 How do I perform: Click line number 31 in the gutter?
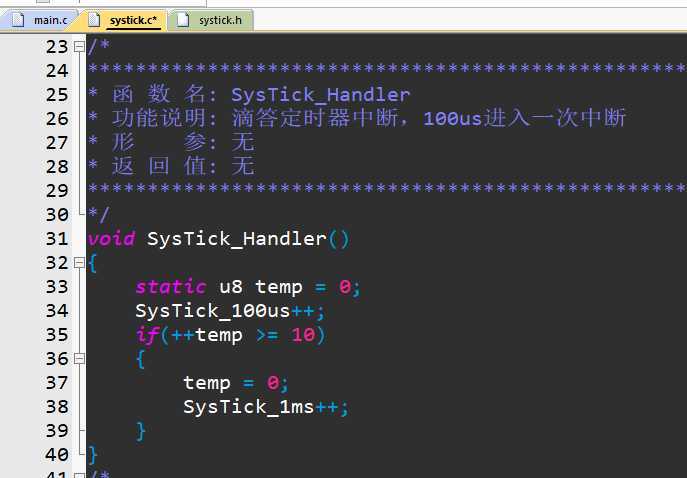[x=57, y=239]
